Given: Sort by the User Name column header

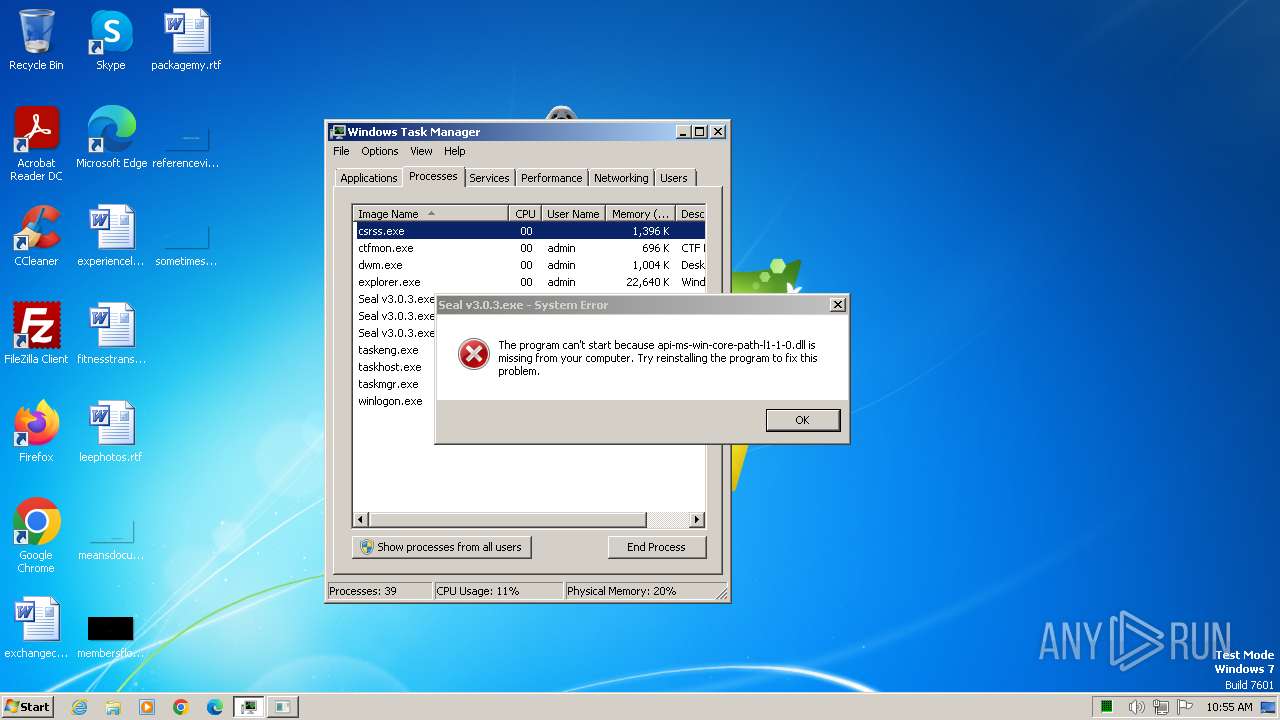Looking at the screenshot, I should tap(573, 213).
